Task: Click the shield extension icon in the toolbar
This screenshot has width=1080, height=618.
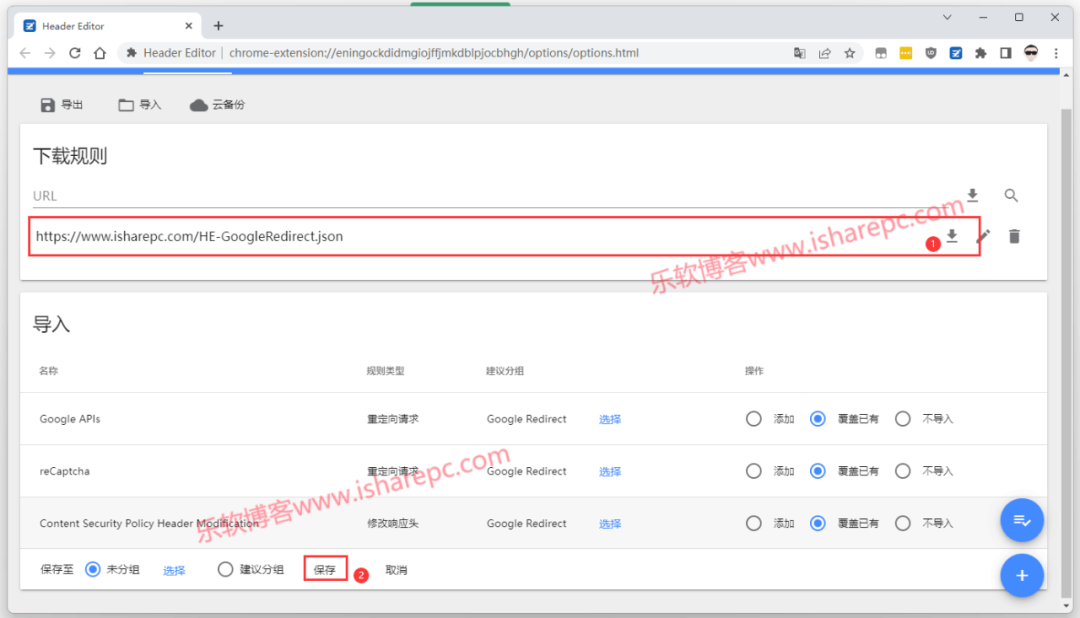Action: 931,53
